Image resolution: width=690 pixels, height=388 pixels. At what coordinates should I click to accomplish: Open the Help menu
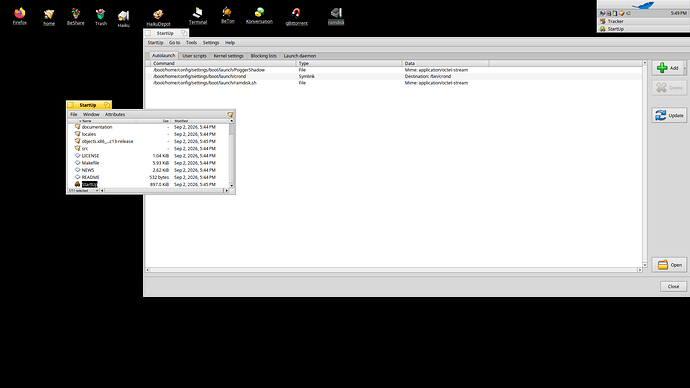point(230,43)
